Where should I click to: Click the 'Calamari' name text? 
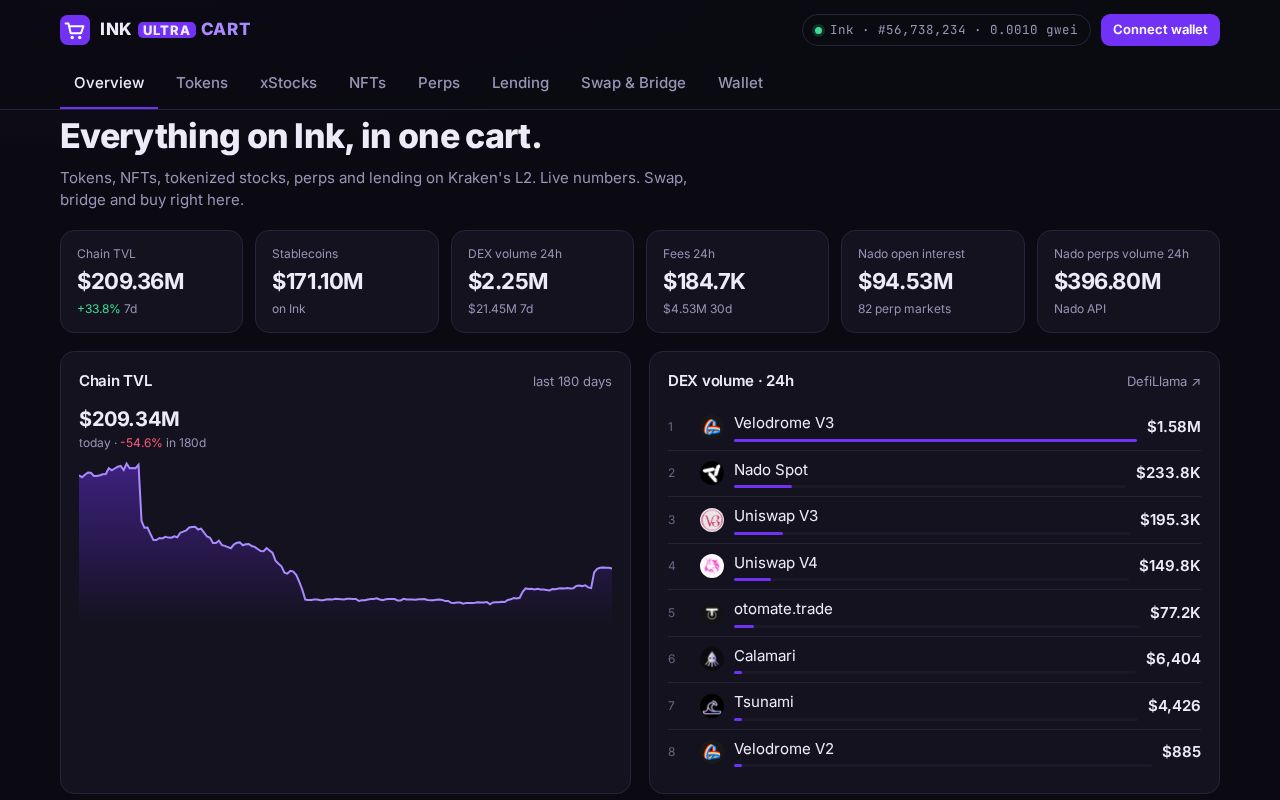tap(765, 656)
